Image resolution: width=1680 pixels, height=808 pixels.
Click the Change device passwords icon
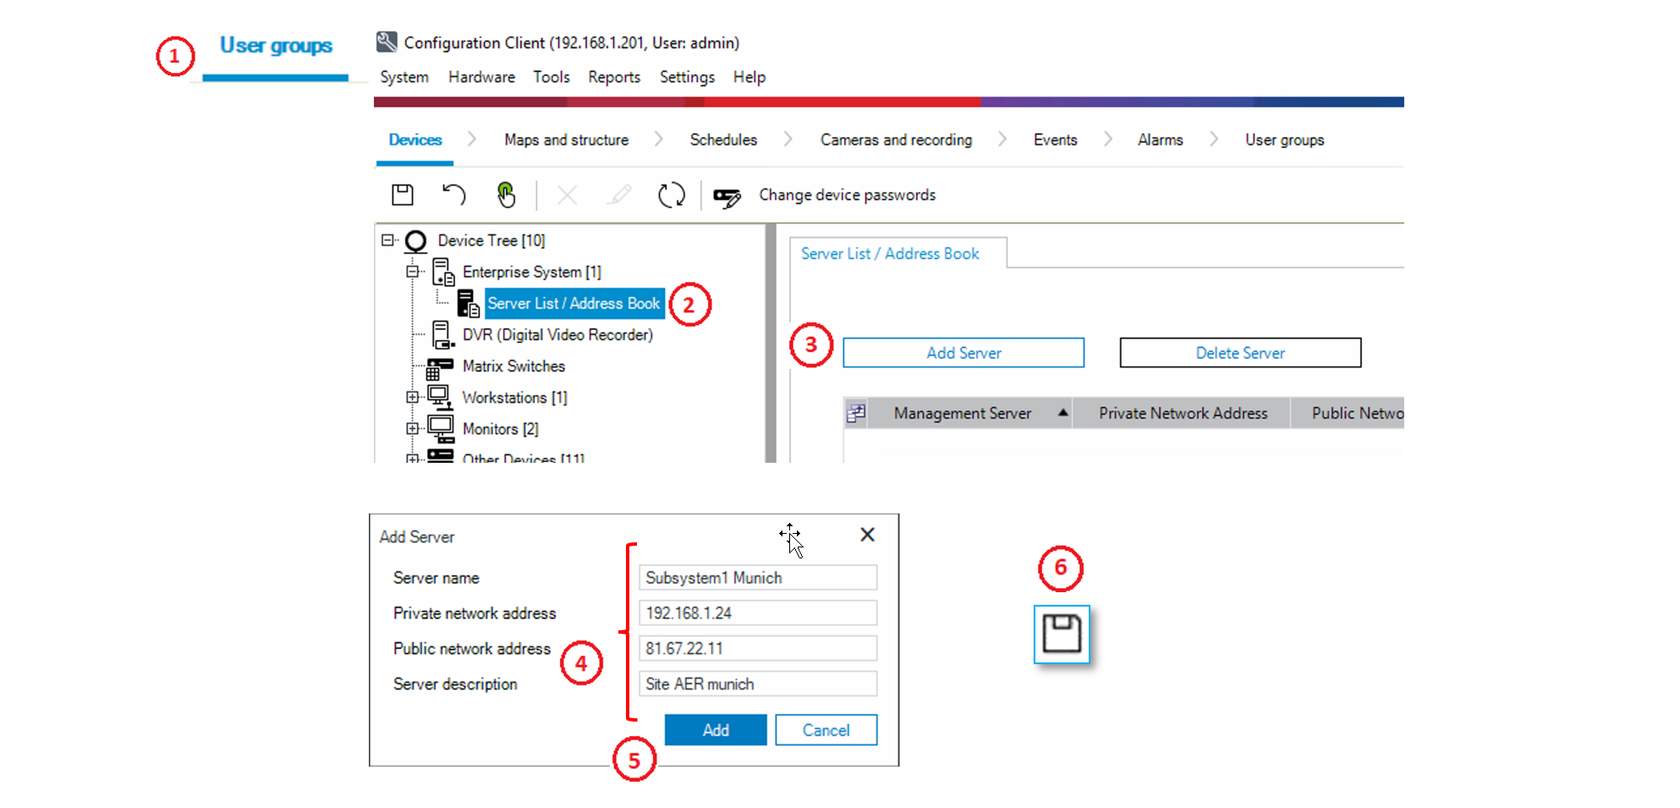pyautogui.click(x=727, y=197)
